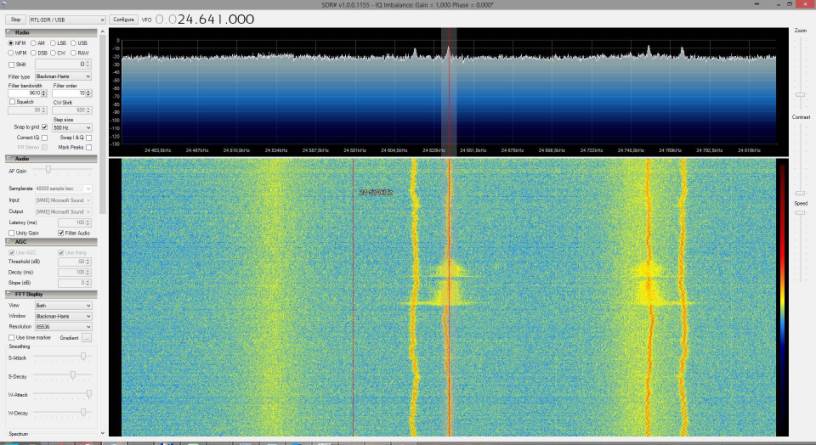Open the RTL-SDR / USB source dropdown
816x445 pixels.
[x=67, y=20]
